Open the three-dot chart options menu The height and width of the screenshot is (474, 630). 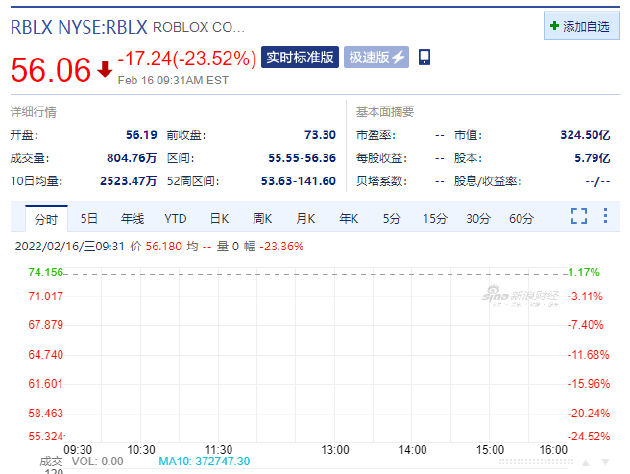[605, 216]
